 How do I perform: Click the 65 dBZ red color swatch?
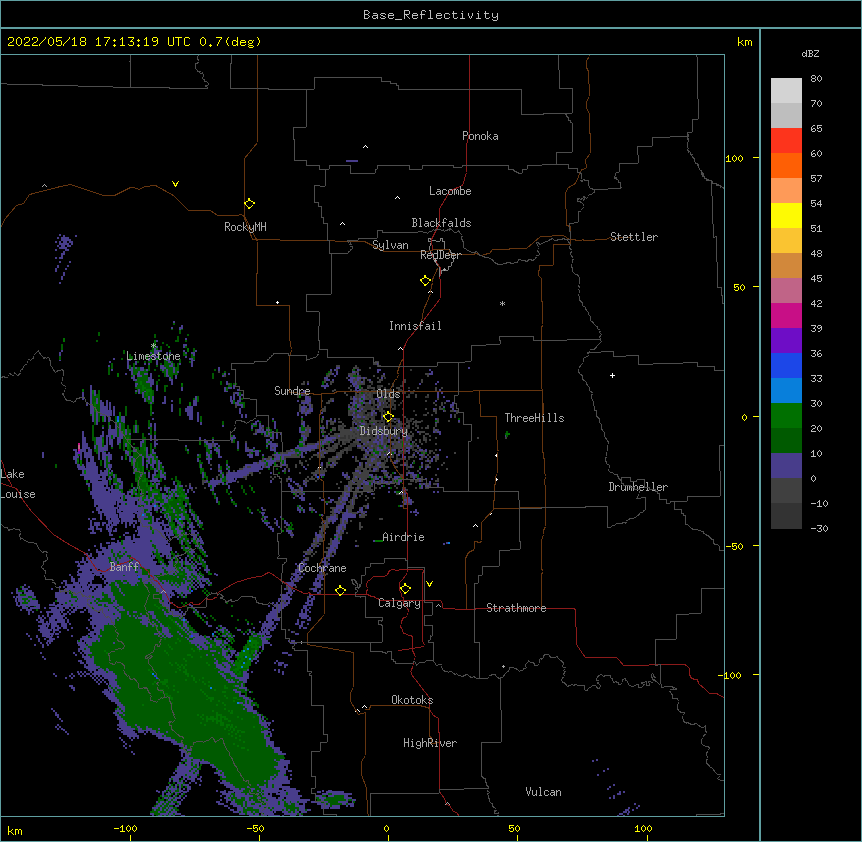coord(786,140)
